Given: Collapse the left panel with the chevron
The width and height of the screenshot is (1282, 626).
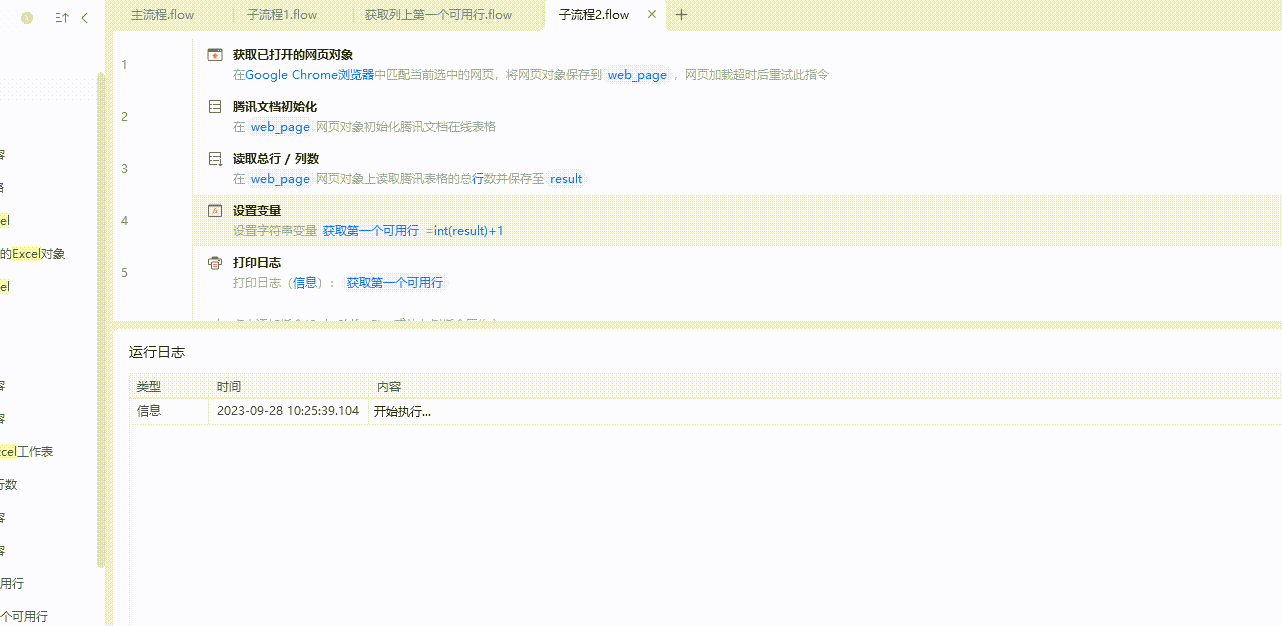Looking at the screenshot, I should (85, 18).
